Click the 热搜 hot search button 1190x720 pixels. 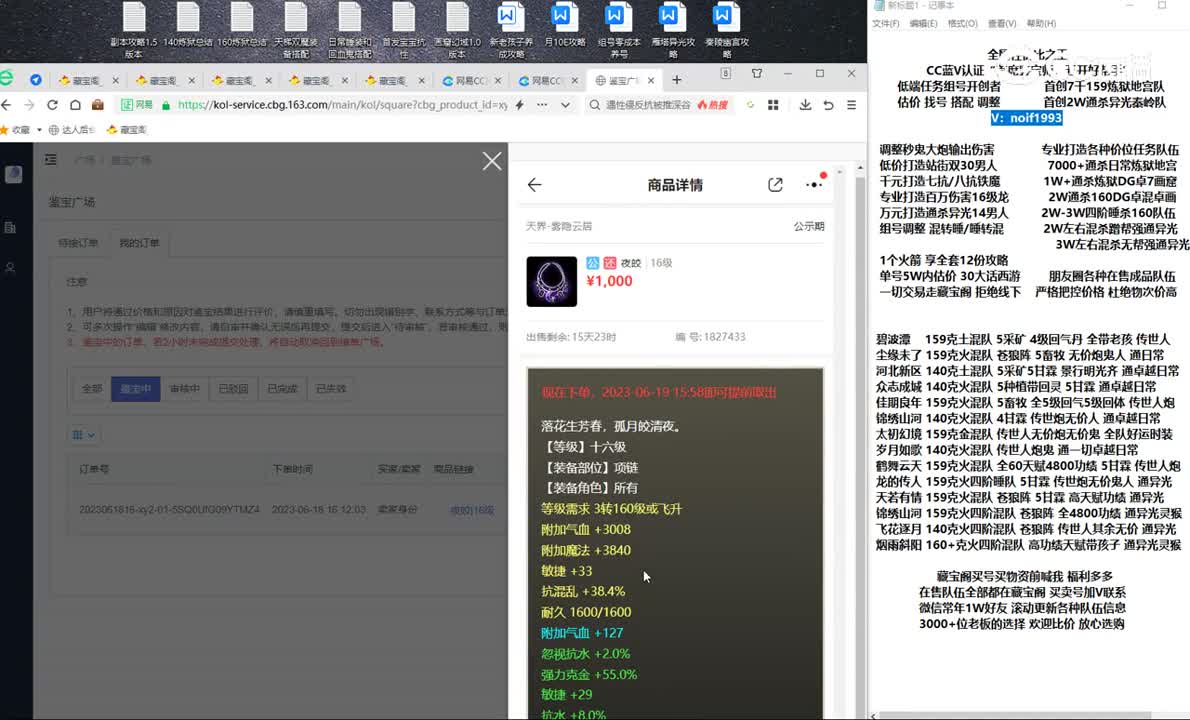click(713, 105)
